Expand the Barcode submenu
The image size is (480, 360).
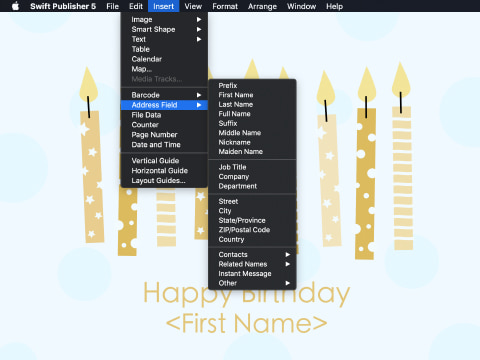coord(164,95)
